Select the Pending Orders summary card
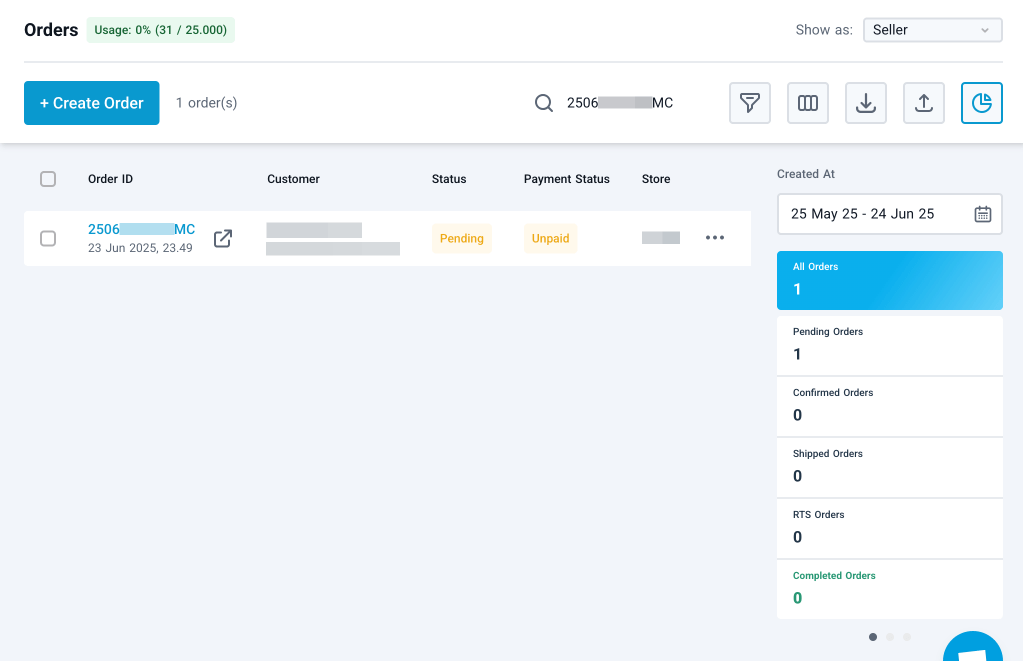The image size is (1023, 661). (889, 344)
